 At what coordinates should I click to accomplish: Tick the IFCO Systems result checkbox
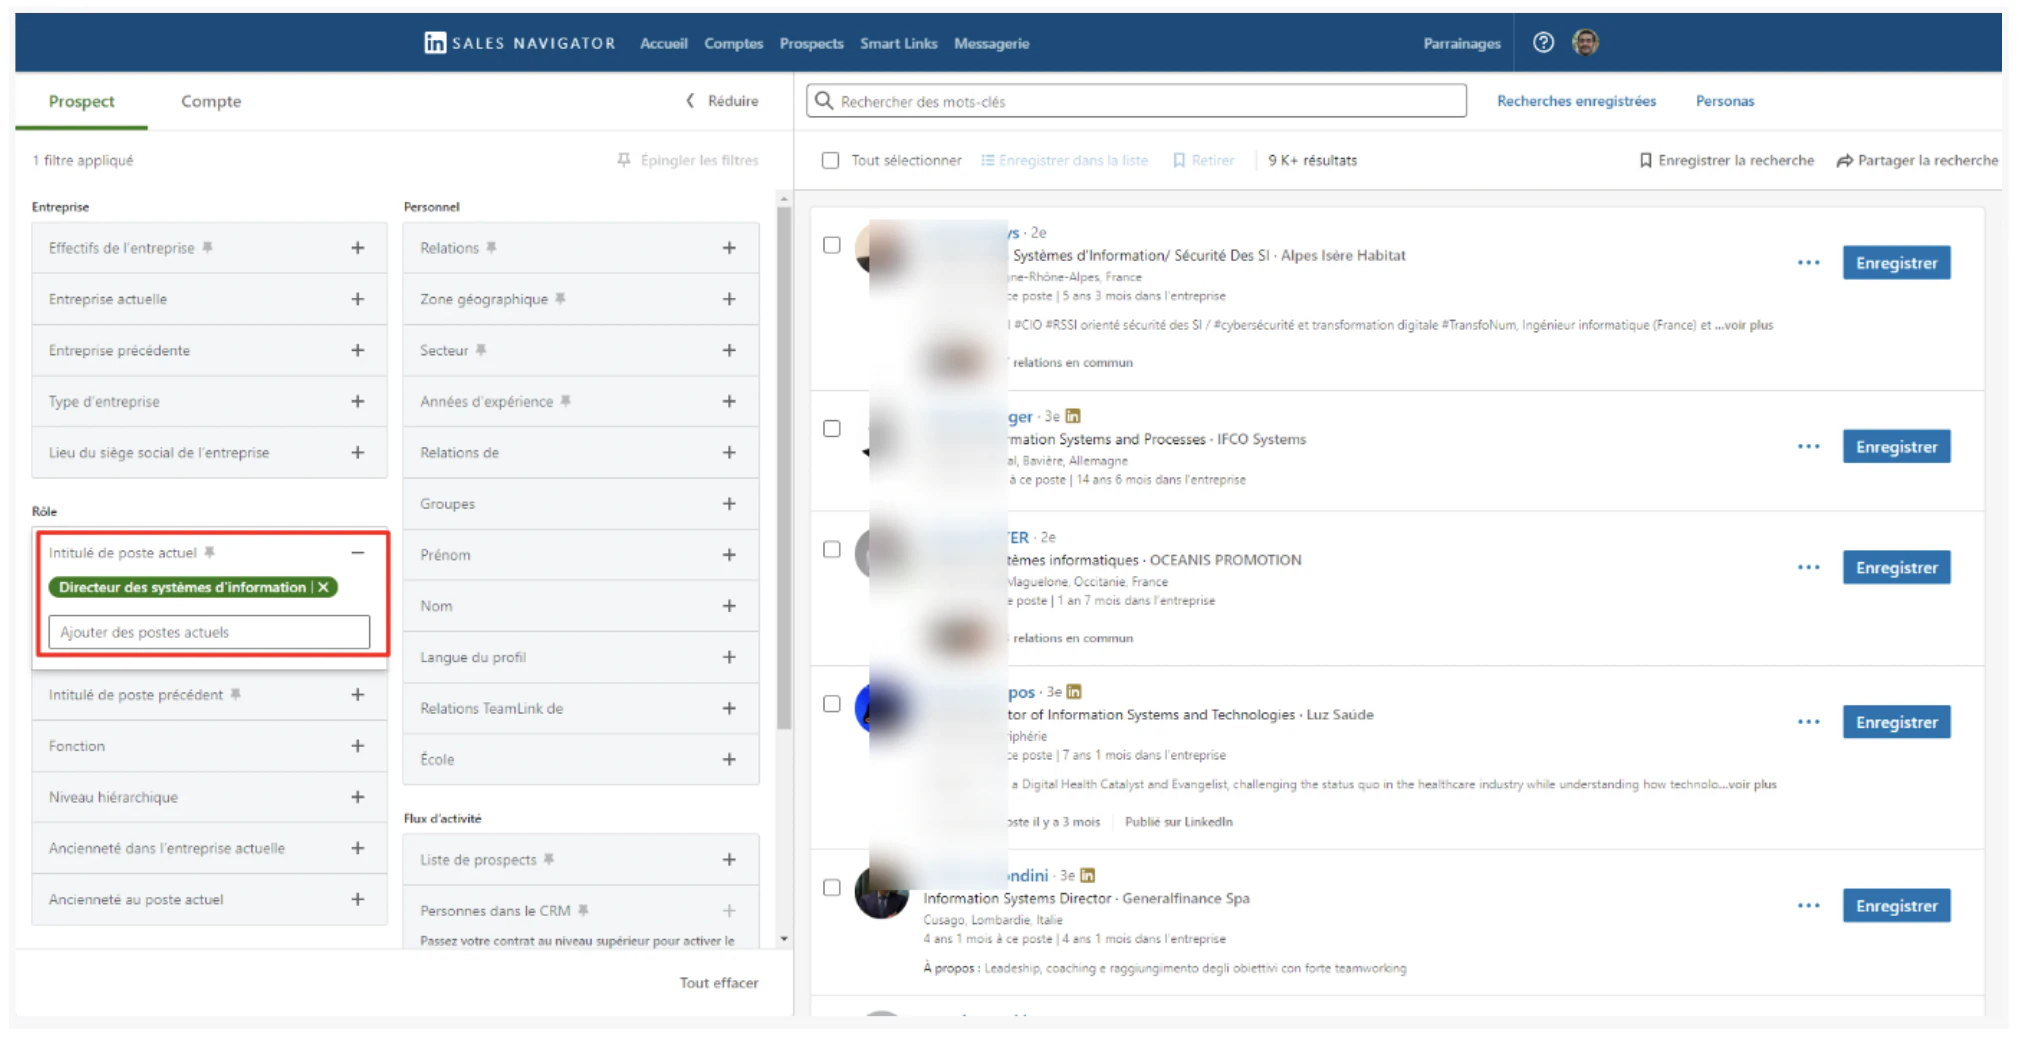(x=832, y=429)
